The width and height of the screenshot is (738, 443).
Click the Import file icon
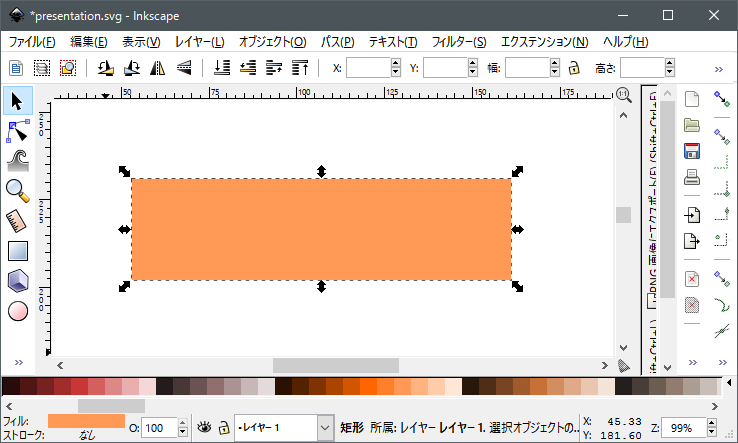click(691, 215)
